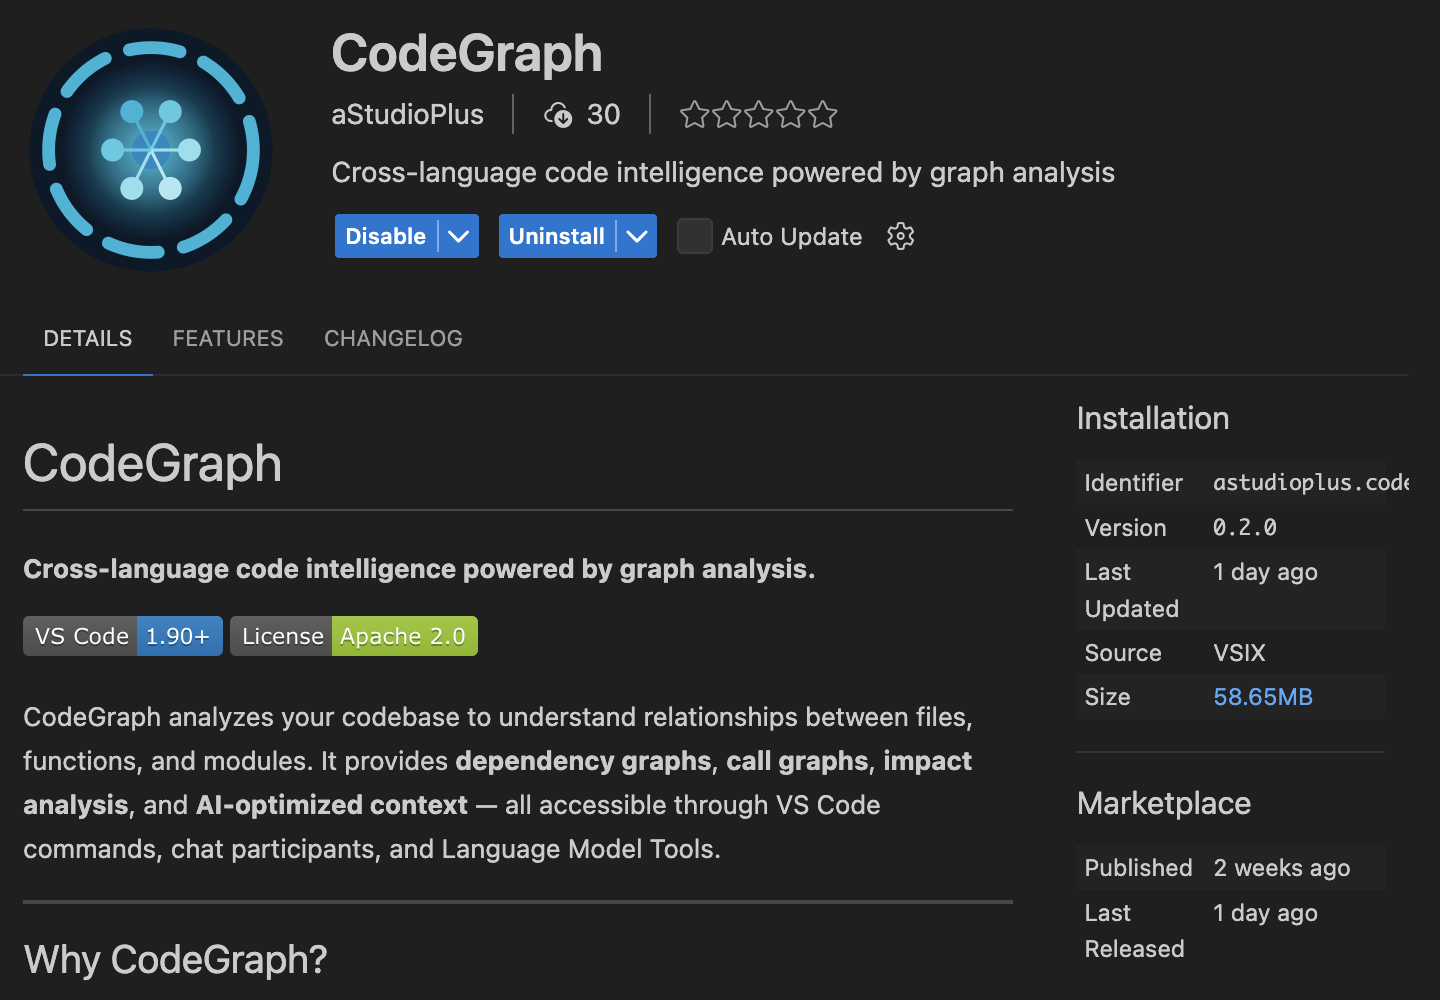Click the VS Code 1.90+ badge

(x=122, y=636)
